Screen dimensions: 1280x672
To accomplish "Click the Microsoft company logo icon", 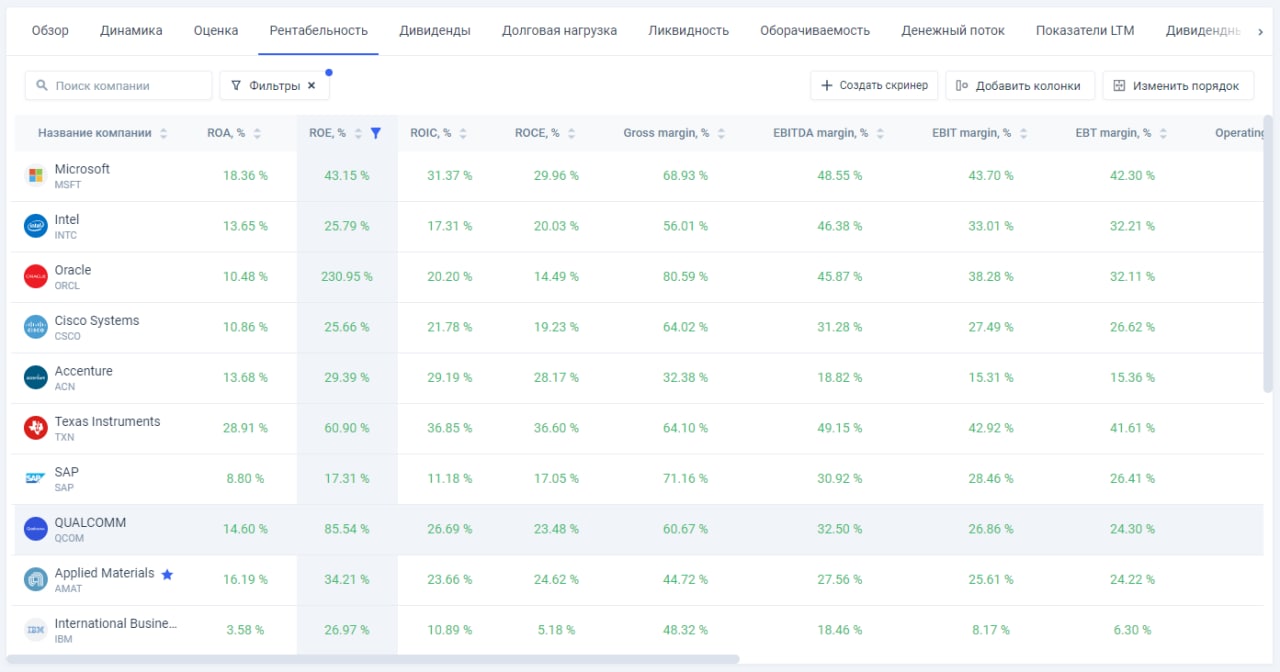I will [x=36, y=176].
